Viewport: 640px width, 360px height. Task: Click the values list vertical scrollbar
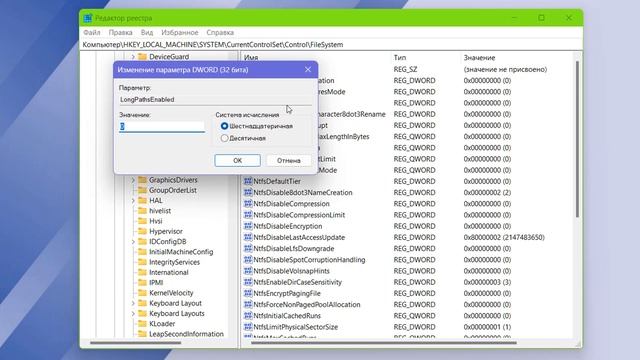click(577, 139)
